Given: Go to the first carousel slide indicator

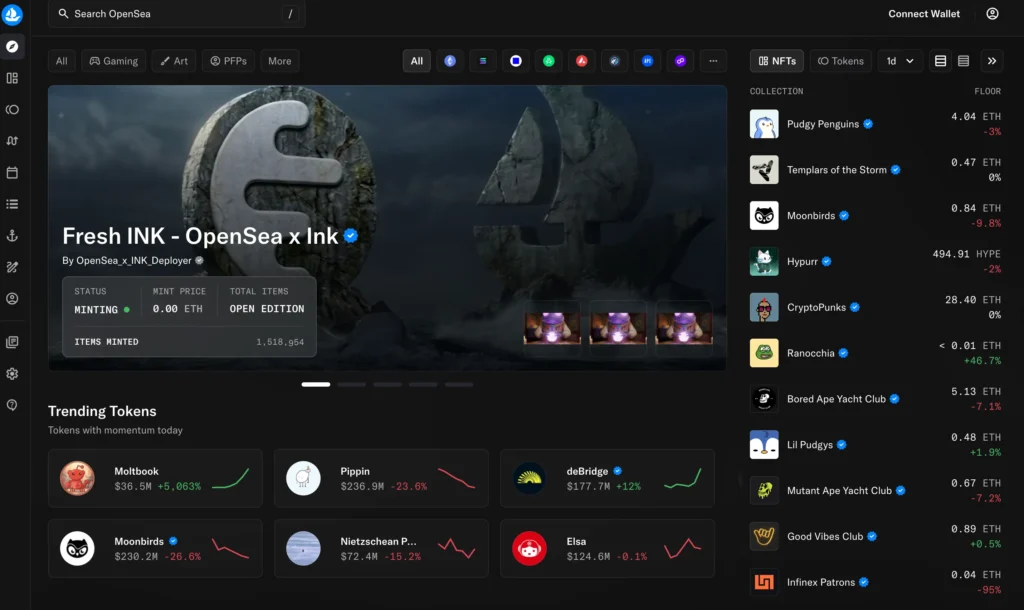Looking at the screenshot, I should point(316,385).
